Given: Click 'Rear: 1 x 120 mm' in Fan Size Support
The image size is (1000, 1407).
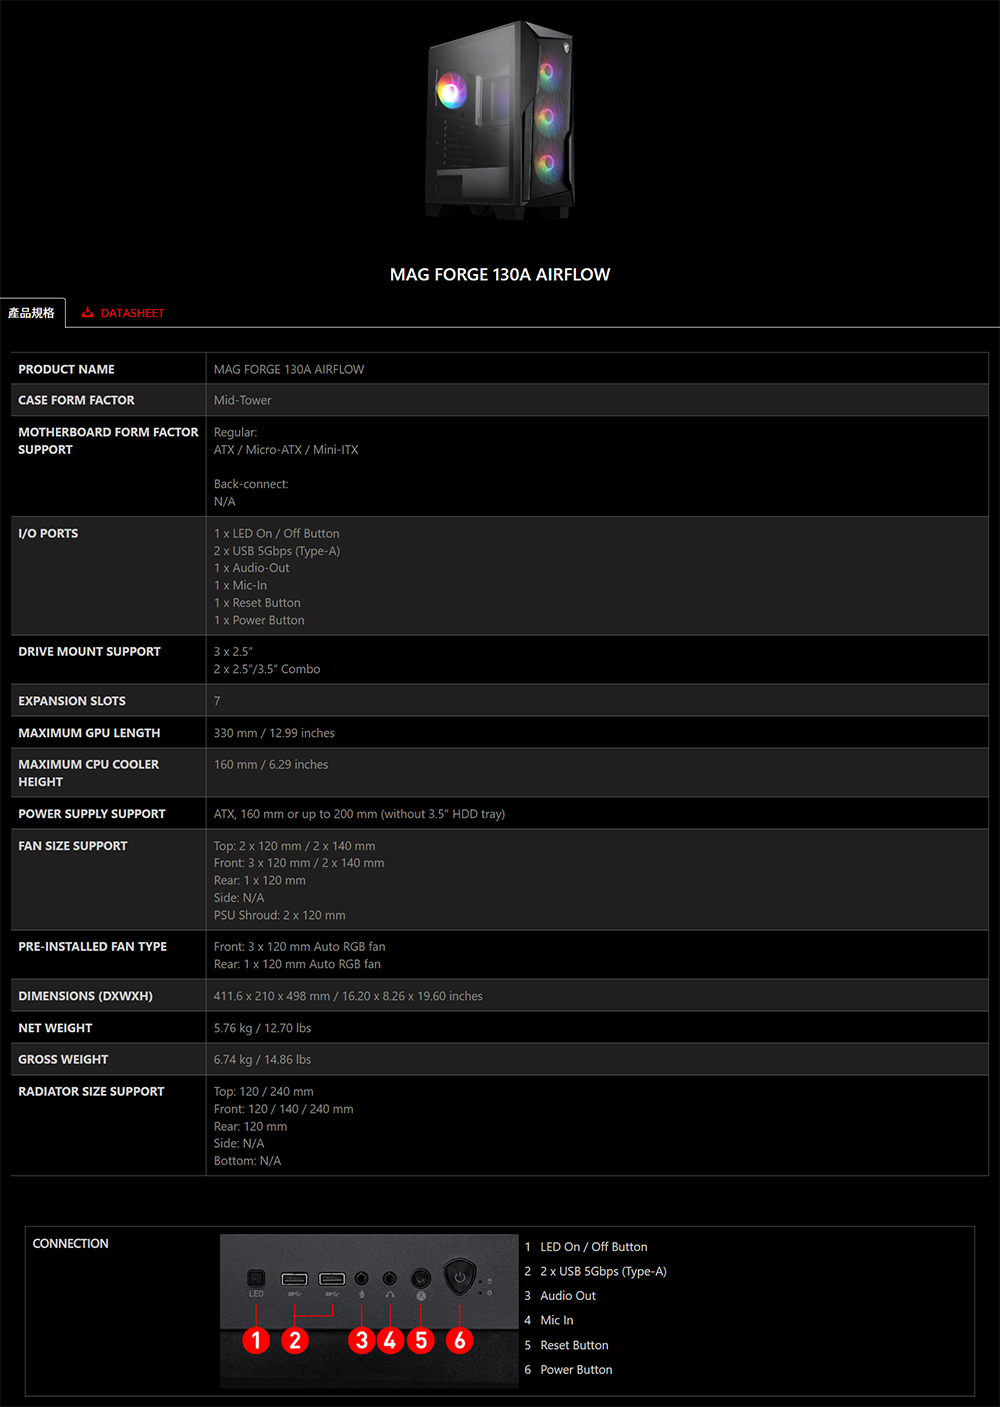Looking at the screenshot, I should (260, 881).
